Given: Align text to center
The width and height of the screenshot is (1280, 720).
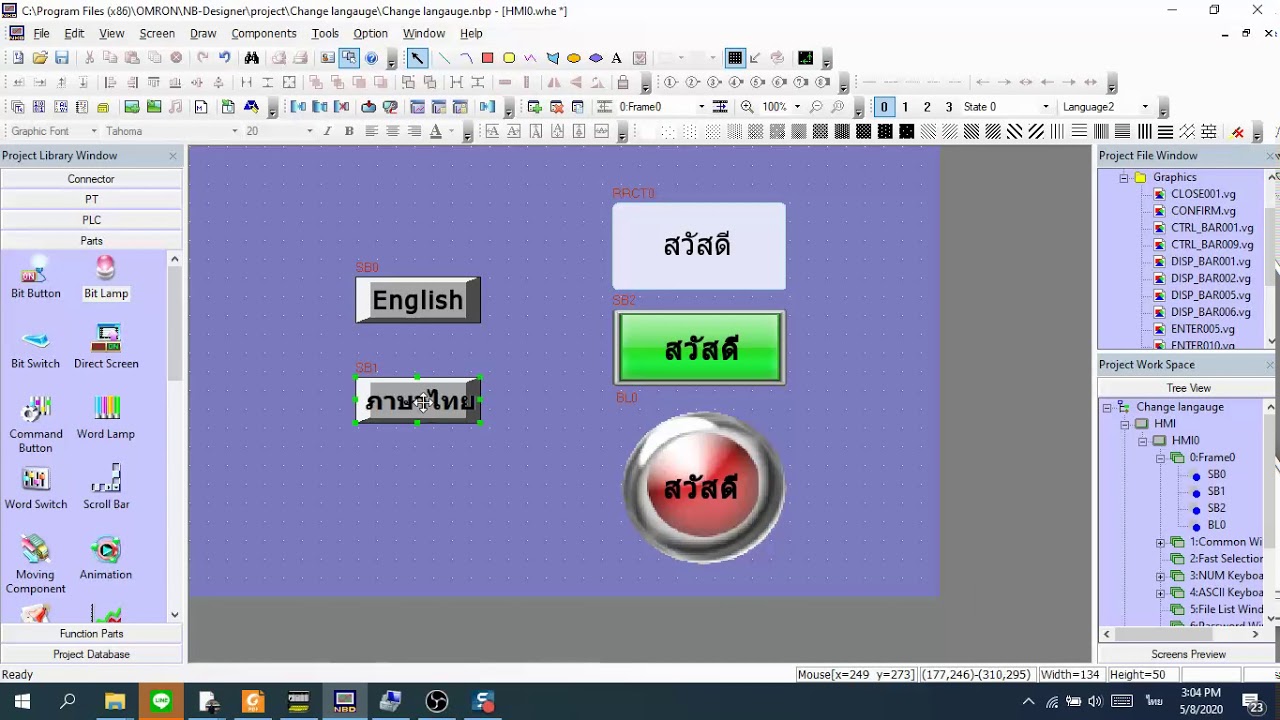Looking at the screenshot, I should coord(392,131).
